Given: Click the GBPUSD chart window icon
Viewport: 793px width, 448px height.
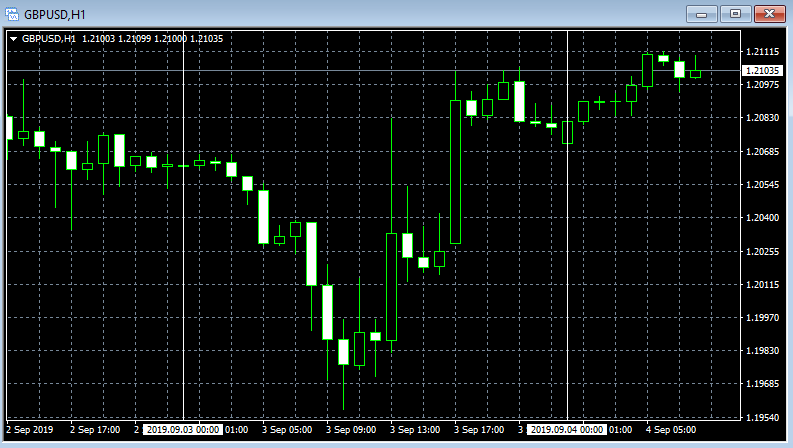Looking at the screenshot, I should click(12, 14).
